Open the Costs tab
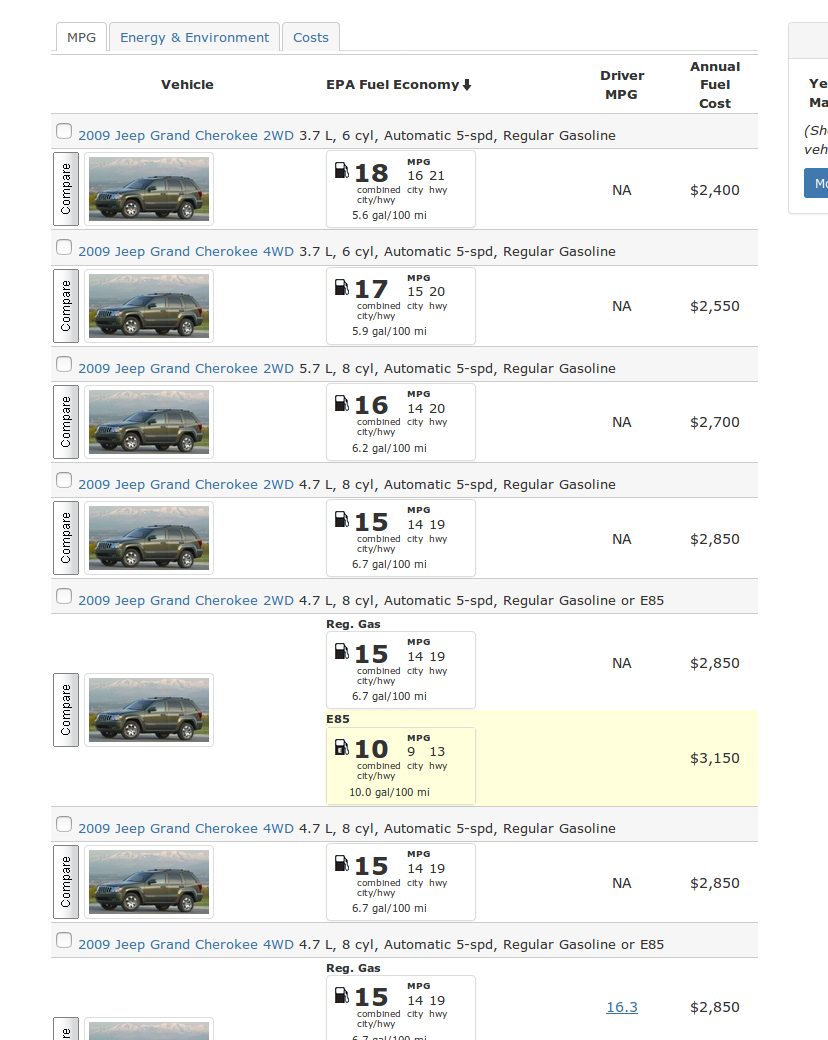The width and height of the screenshot is (828, 1040). [310, 37]
